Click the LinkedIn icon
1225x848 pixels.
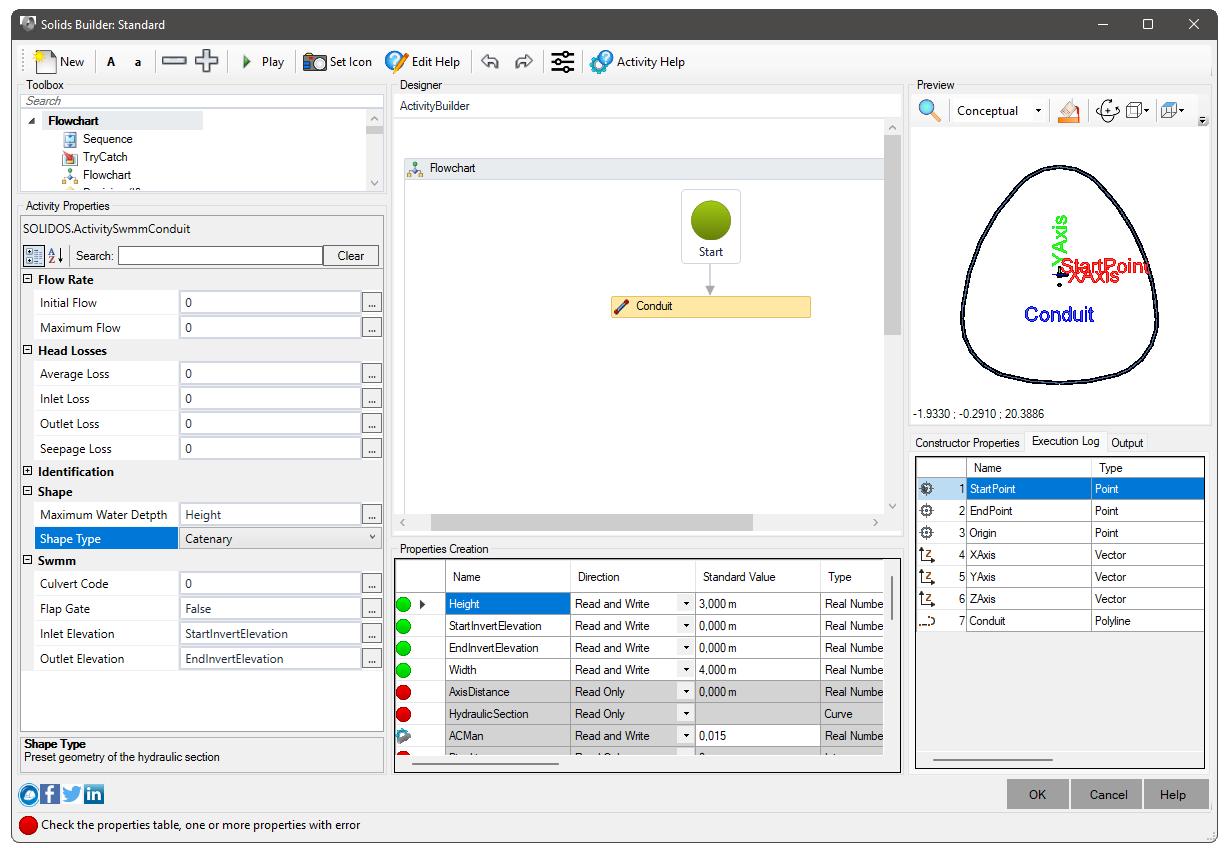94,795
